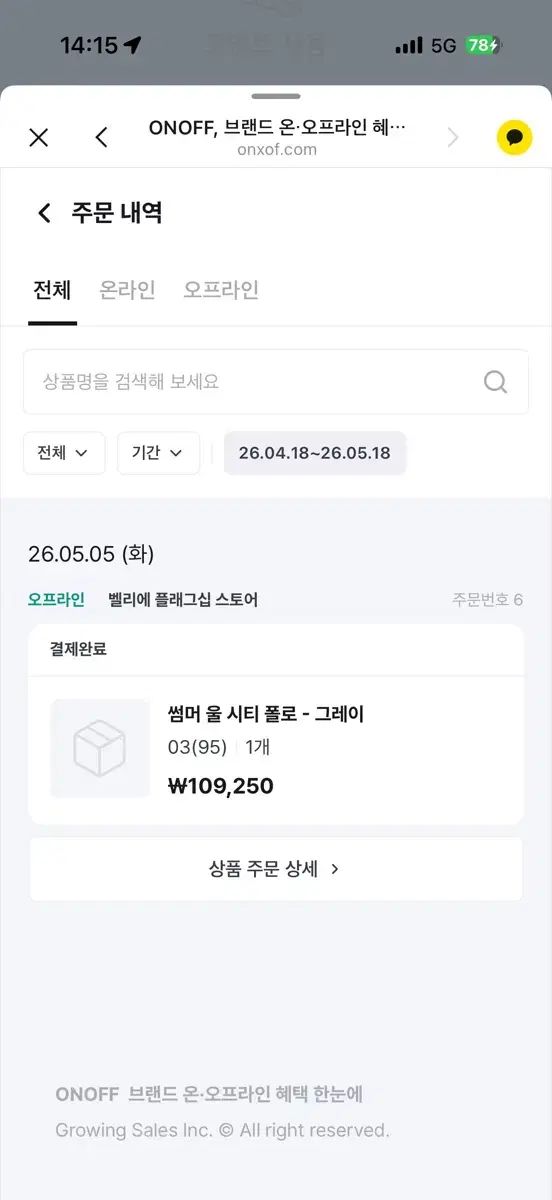Return from the 주문 내역 page via back chevron
Viewport: 552px width, 1200px height.
tap(44, 213)
